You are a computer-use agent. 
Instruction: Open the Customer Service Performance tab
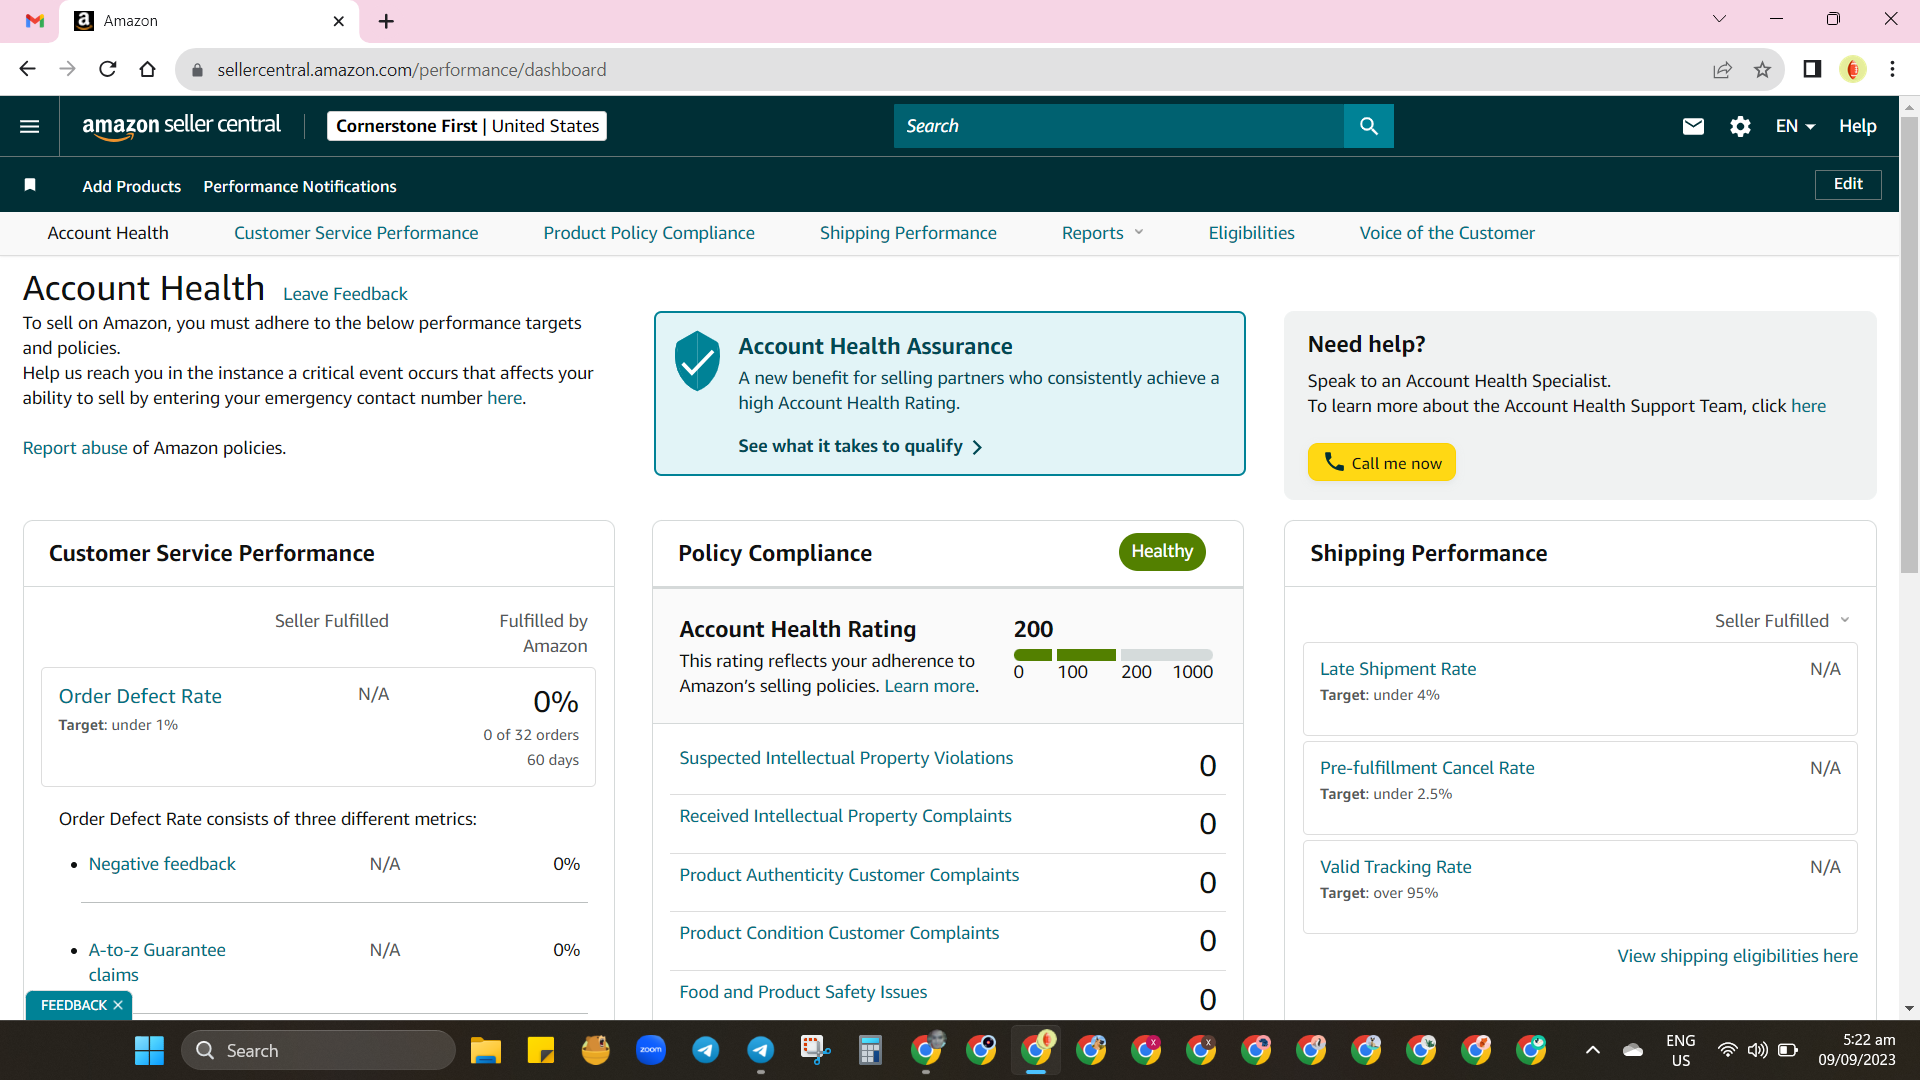(x=356, y=233)
